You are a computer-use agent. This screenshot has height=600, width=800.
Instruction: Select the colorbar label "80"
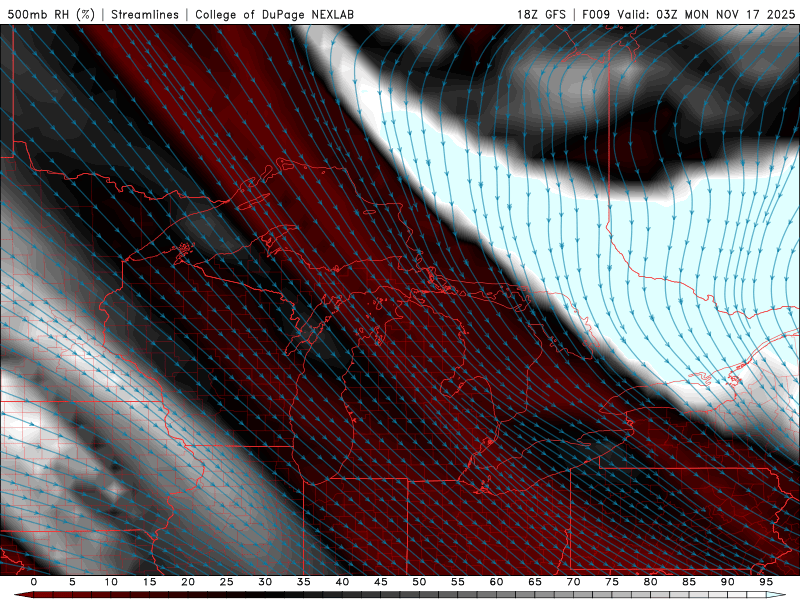coord(651,582)
